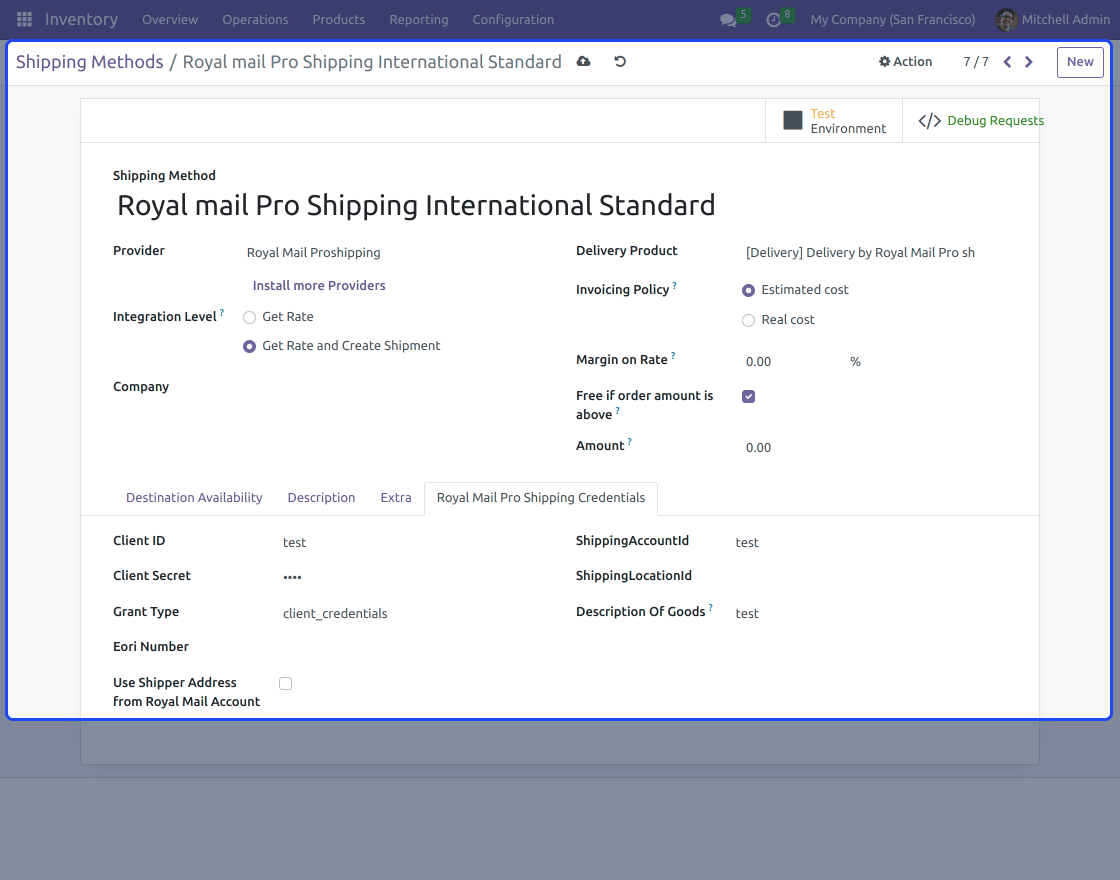Go to next record arrow

(1029, 62)
